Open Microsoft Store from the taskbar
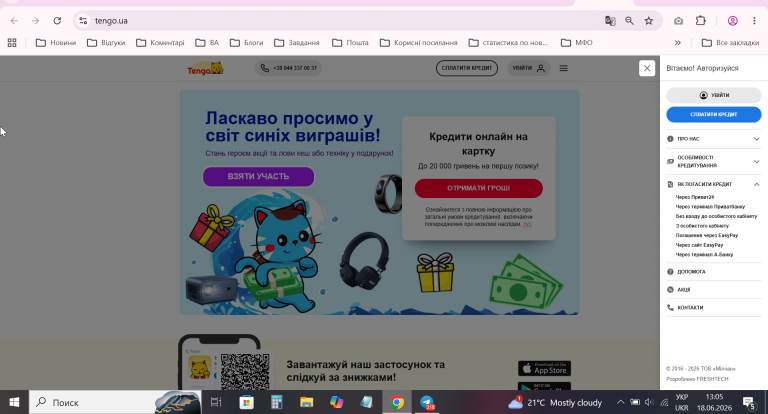This screenshot has width=768, height=414. (246, 402)
